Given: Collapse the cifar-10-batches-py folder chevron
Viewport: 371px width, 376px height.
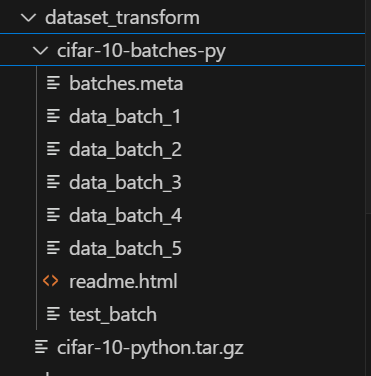Looking at the screenshot, I should (41, 51).
